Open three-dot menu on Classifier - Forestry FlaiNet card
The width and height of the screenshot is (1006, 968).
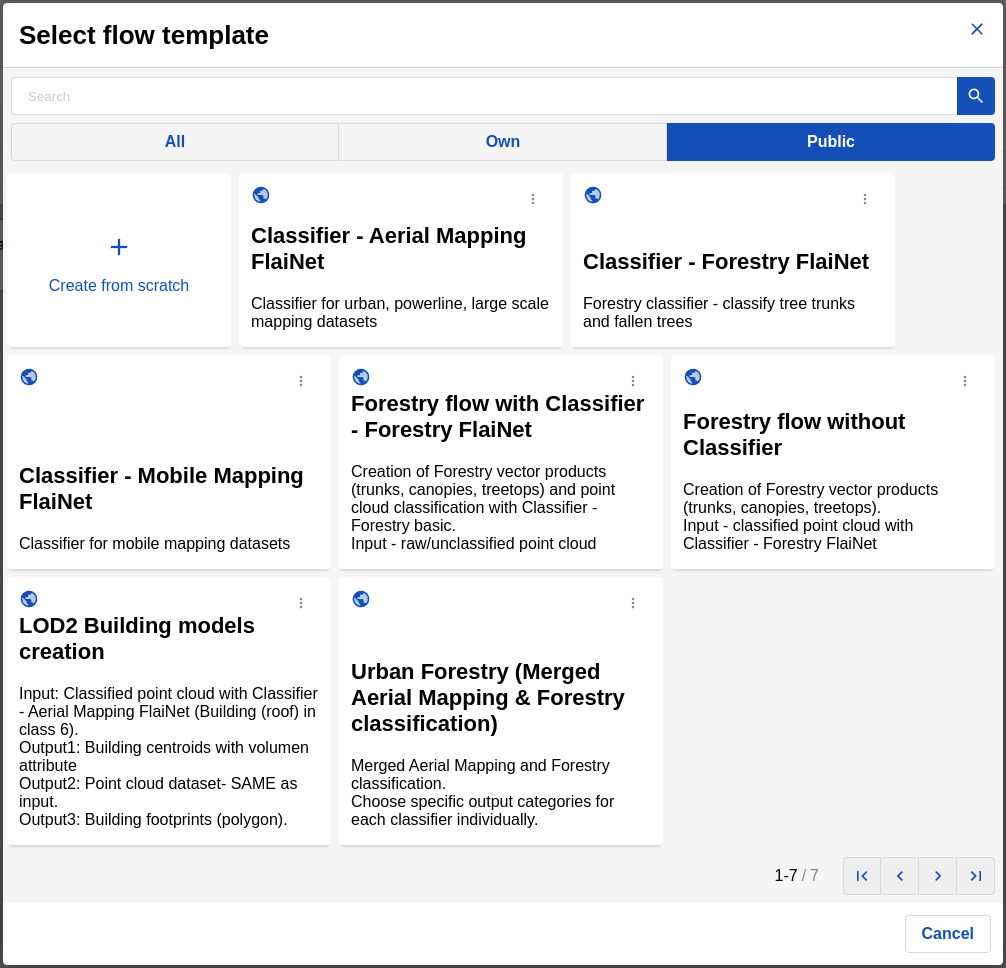click(x=865, y=199)
